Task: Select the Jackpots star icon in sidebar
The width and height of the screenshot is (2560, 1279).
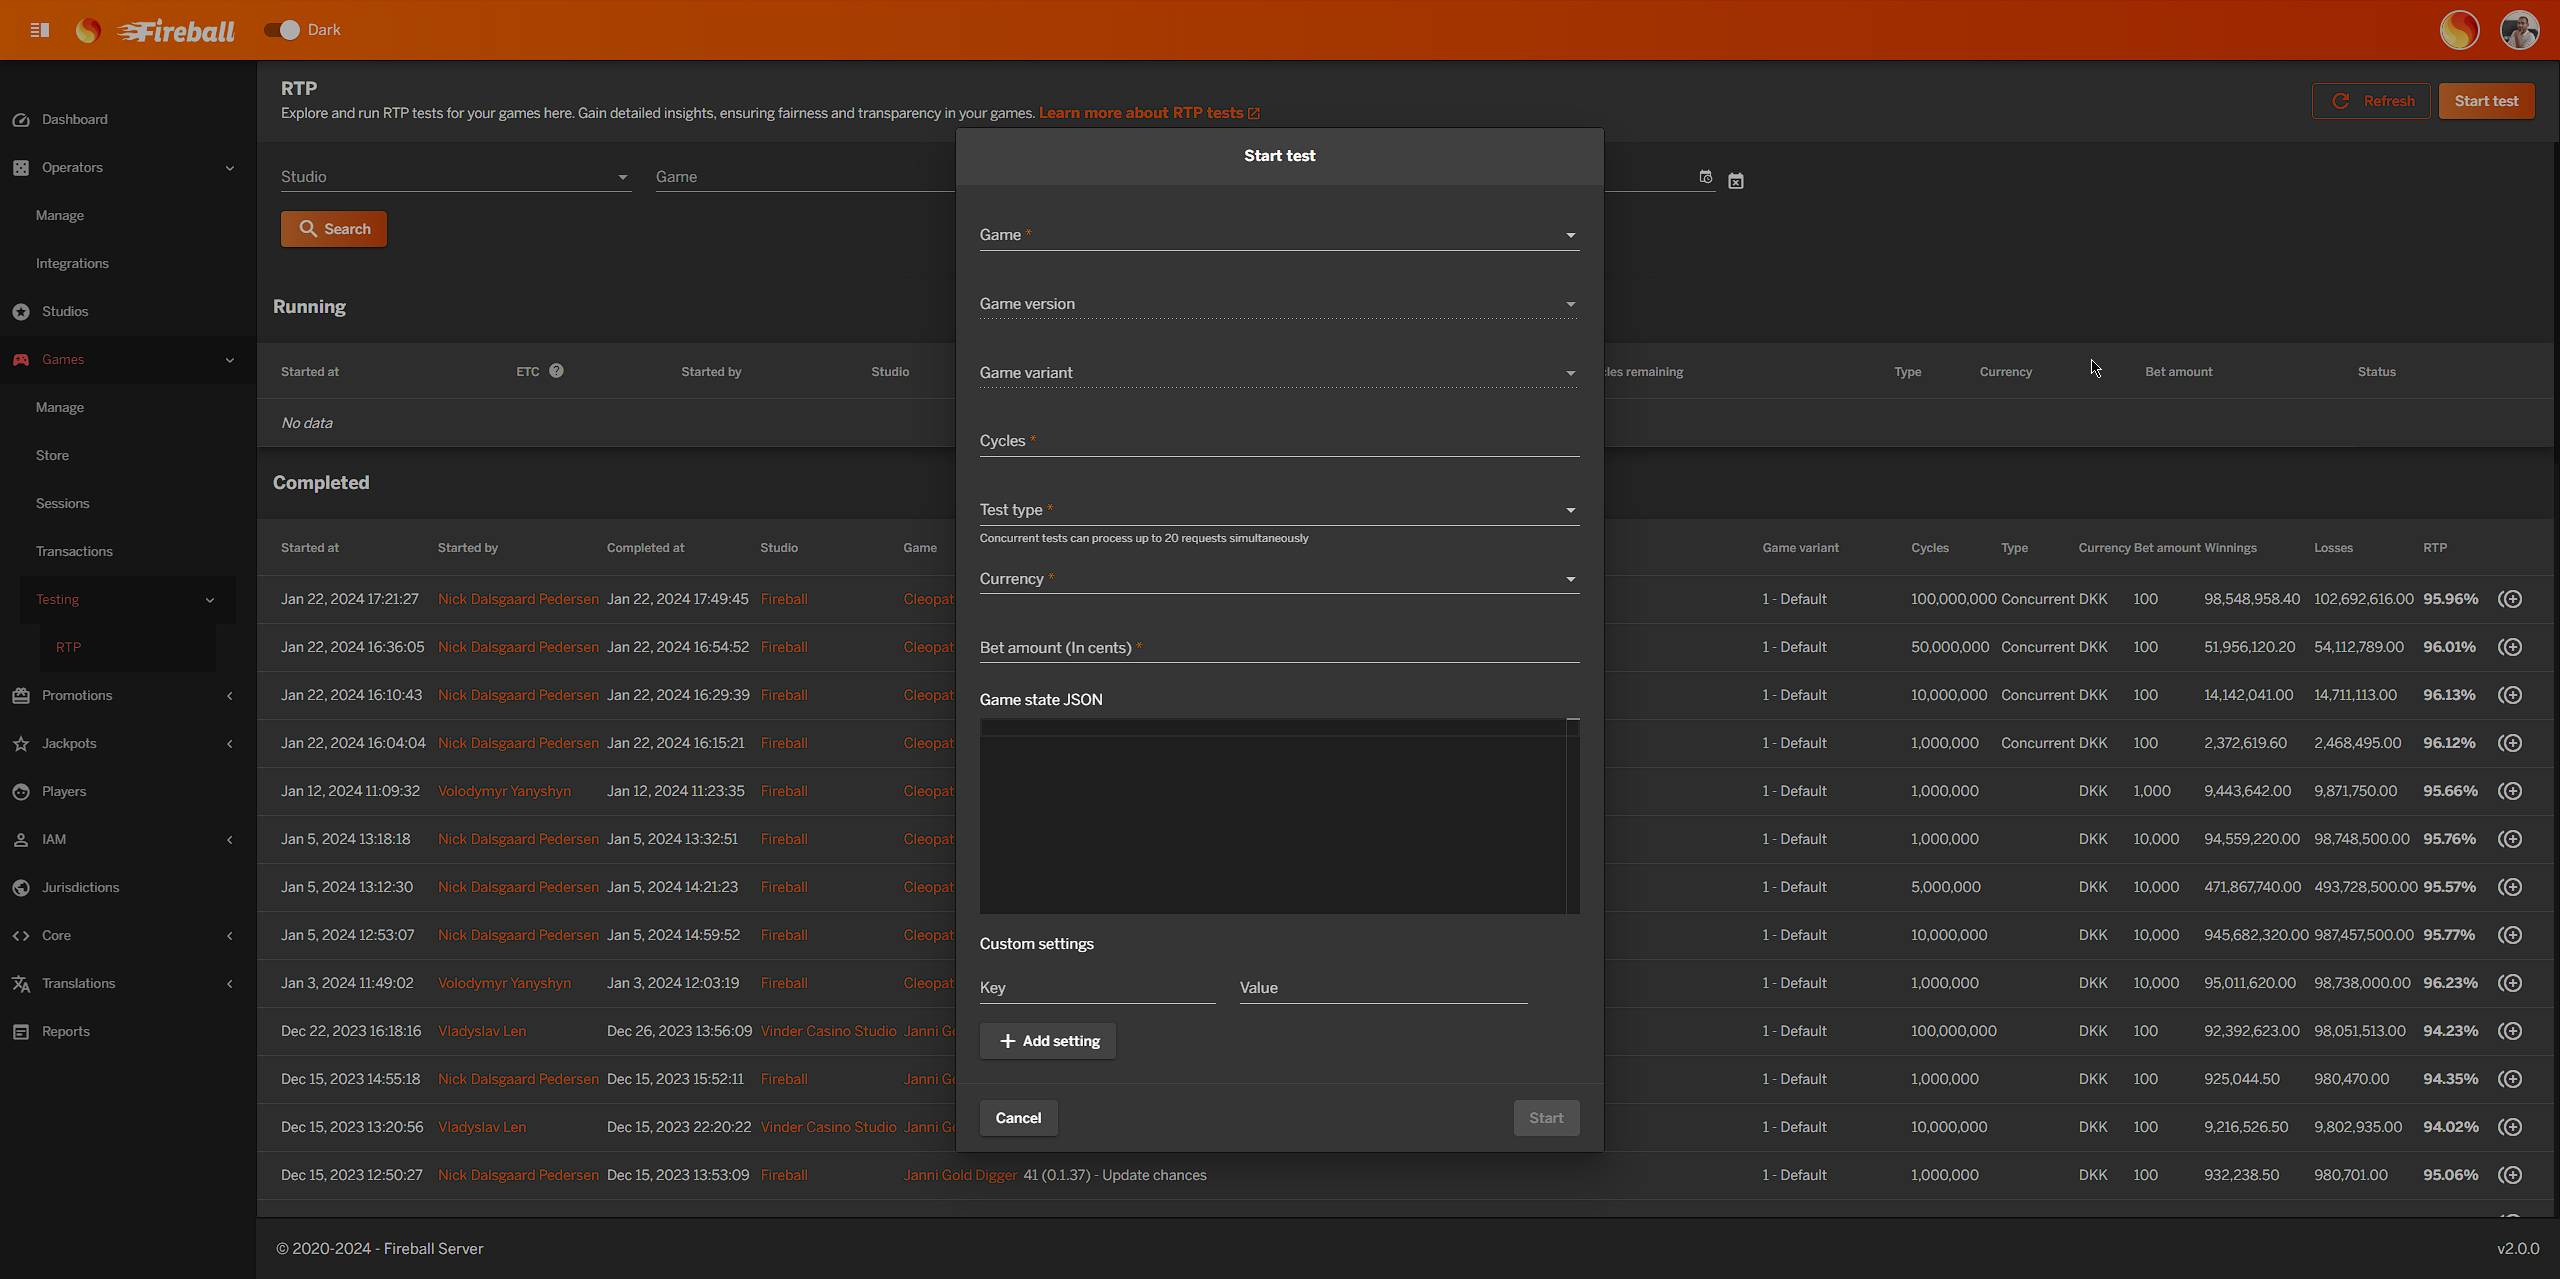Action: 21,743
